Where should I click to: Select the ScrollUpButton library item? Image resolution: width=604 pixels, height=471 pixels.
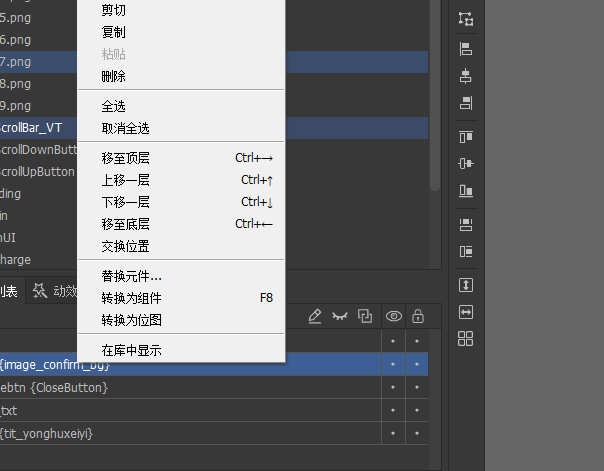(x=39, y=171)
